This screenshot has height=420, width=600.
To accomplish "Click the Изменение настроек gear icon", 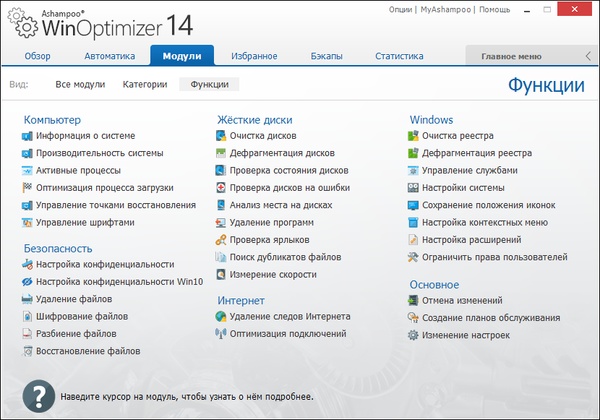I will pyautogui.click(x=415, y=334).
